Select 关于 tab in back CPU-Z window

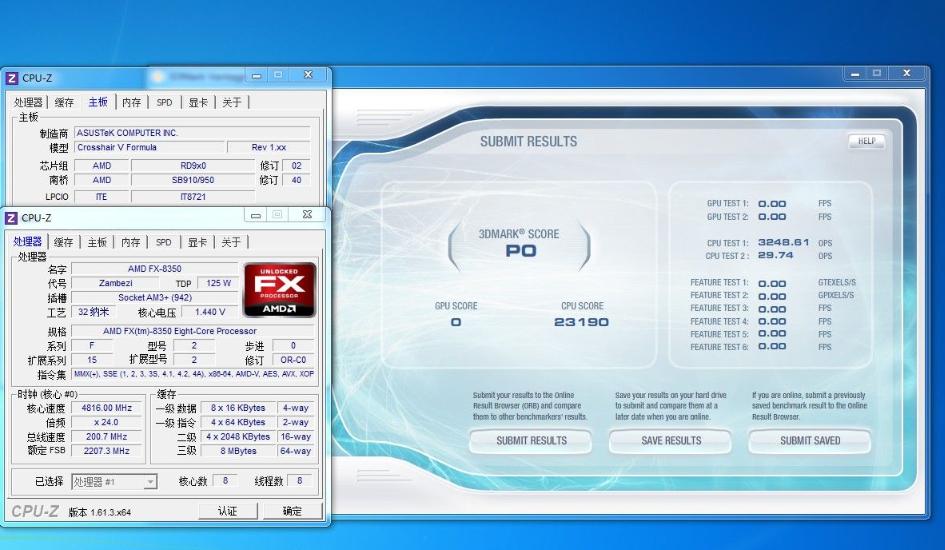coord(232,102)
